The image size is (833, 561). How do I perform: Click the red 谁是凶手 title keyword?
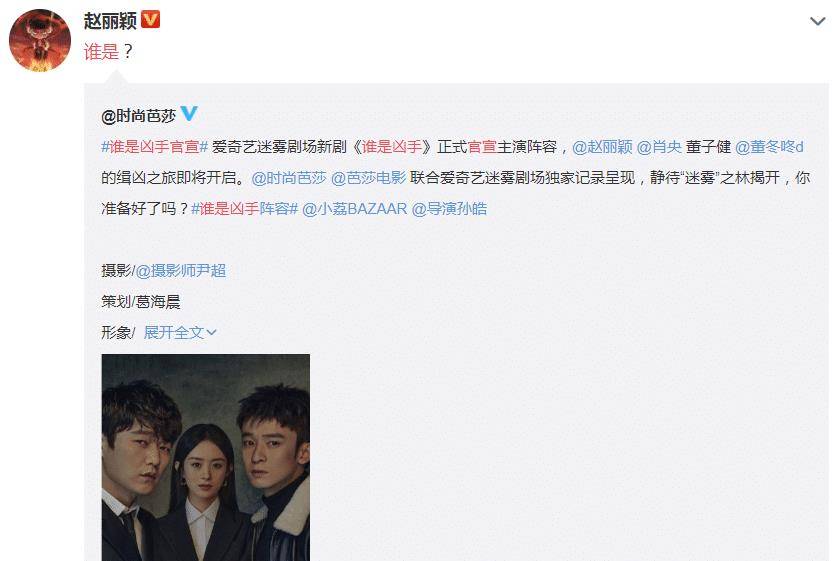(x=392, y=147)
